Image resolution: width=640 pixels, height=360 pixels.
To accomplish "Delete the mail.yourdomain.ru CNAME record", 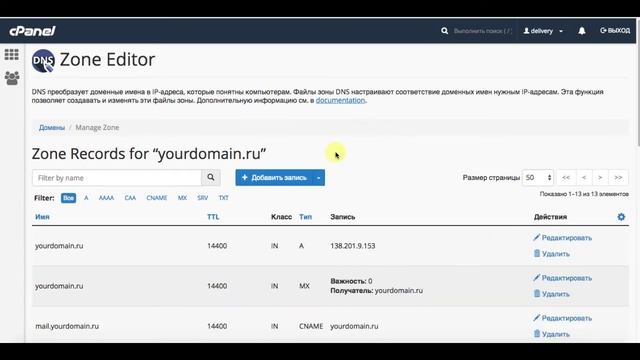I will 551,334.
